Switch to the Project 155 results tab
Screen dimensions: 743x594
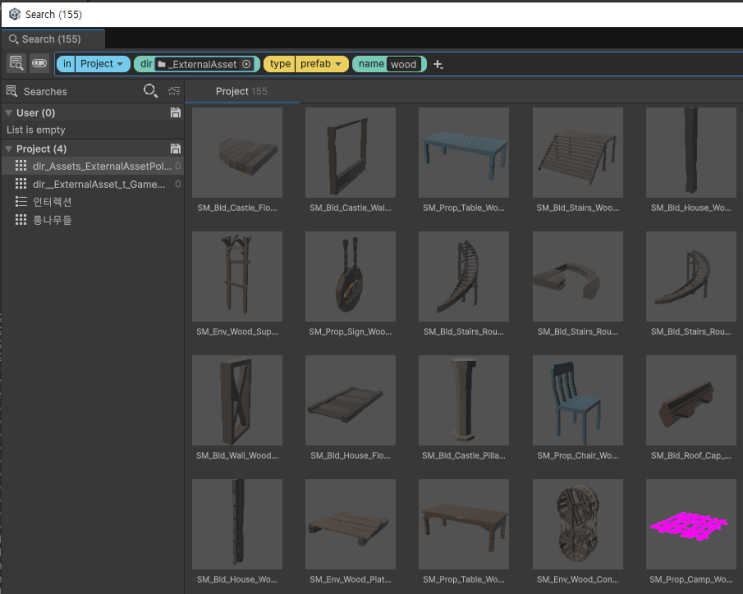coord(241,91)
